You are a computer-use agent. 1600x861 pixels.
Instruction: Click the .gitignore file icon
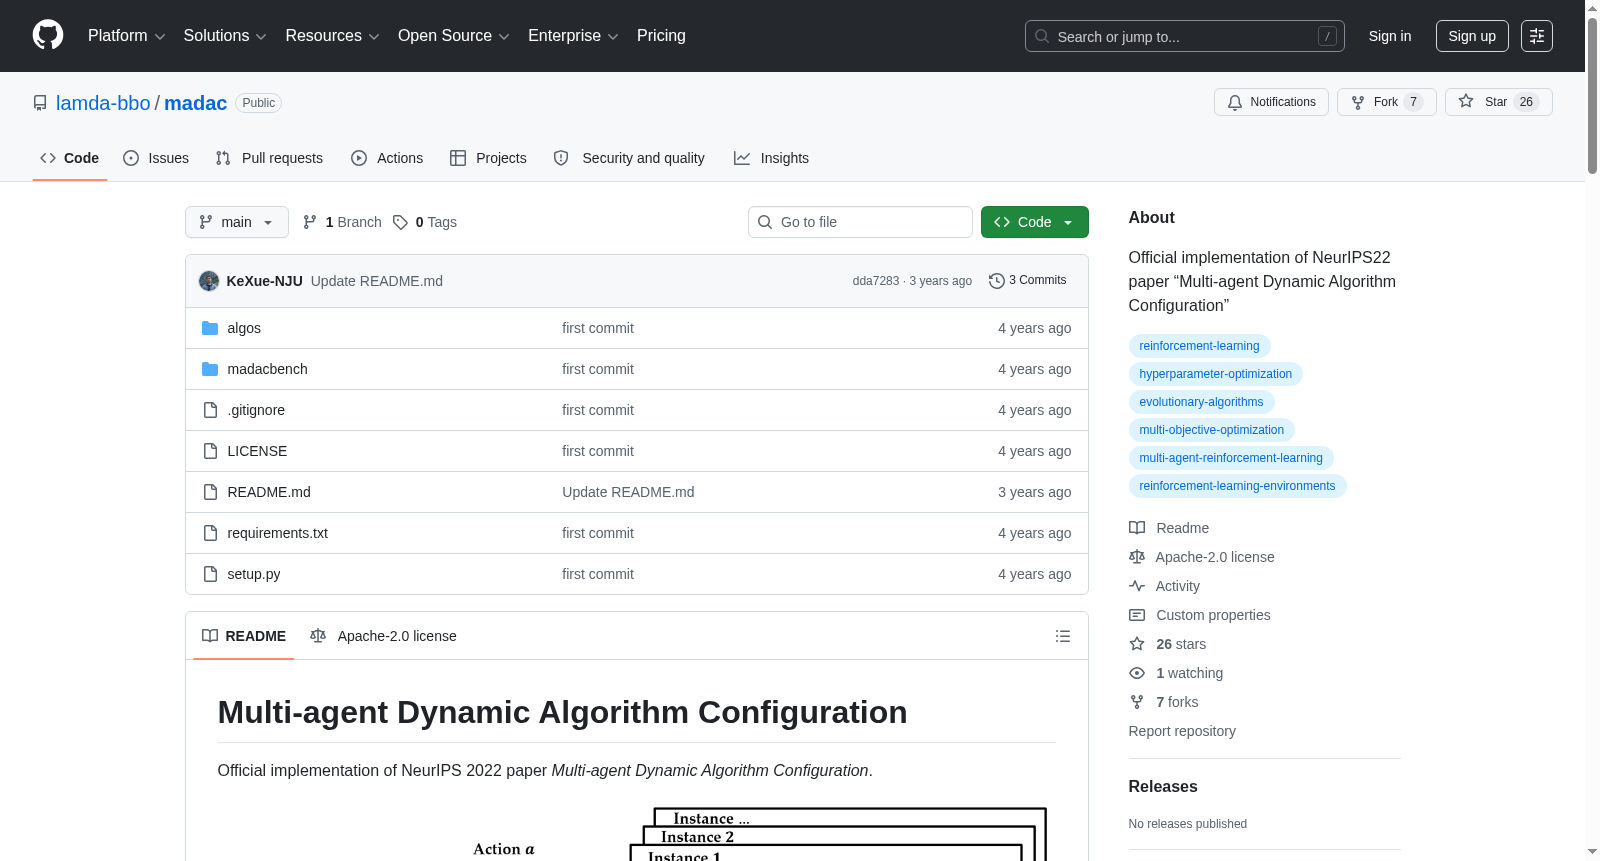tap(210, 410)
